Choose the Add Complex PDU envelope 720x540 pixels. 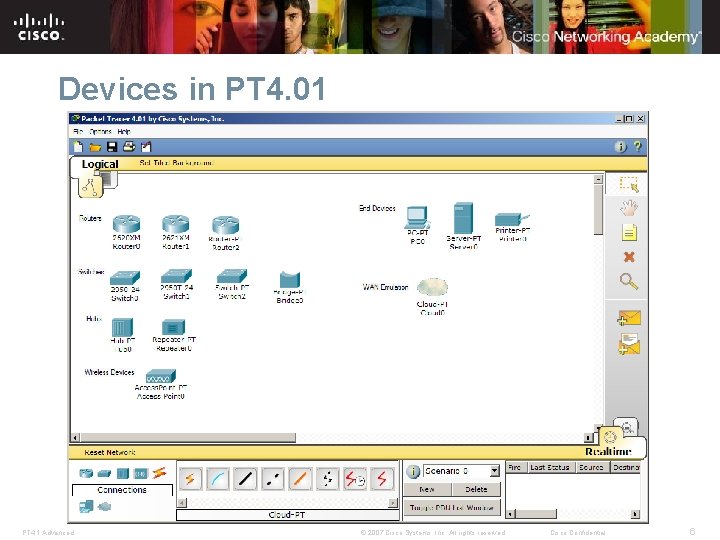pyautogui.click(x=629, y=344)
